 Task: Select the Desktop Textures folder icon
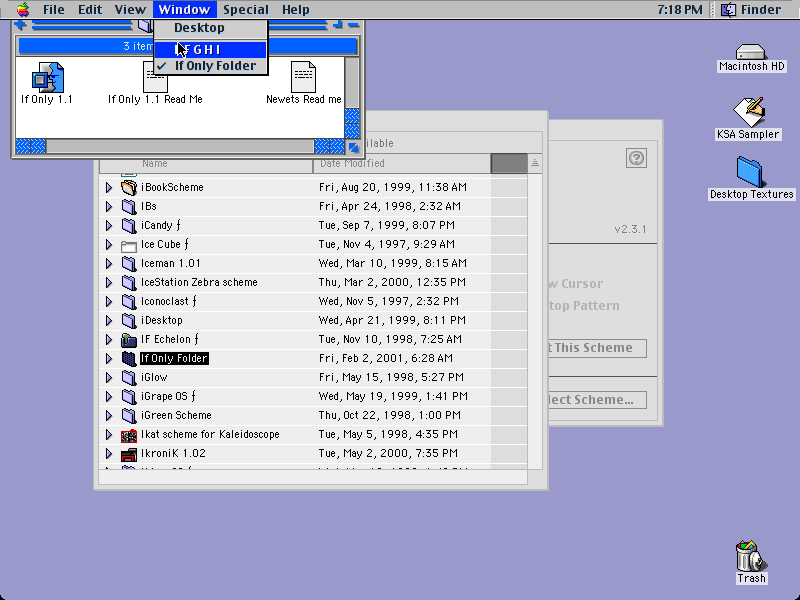pyautogui.click(x=749, y=172)
